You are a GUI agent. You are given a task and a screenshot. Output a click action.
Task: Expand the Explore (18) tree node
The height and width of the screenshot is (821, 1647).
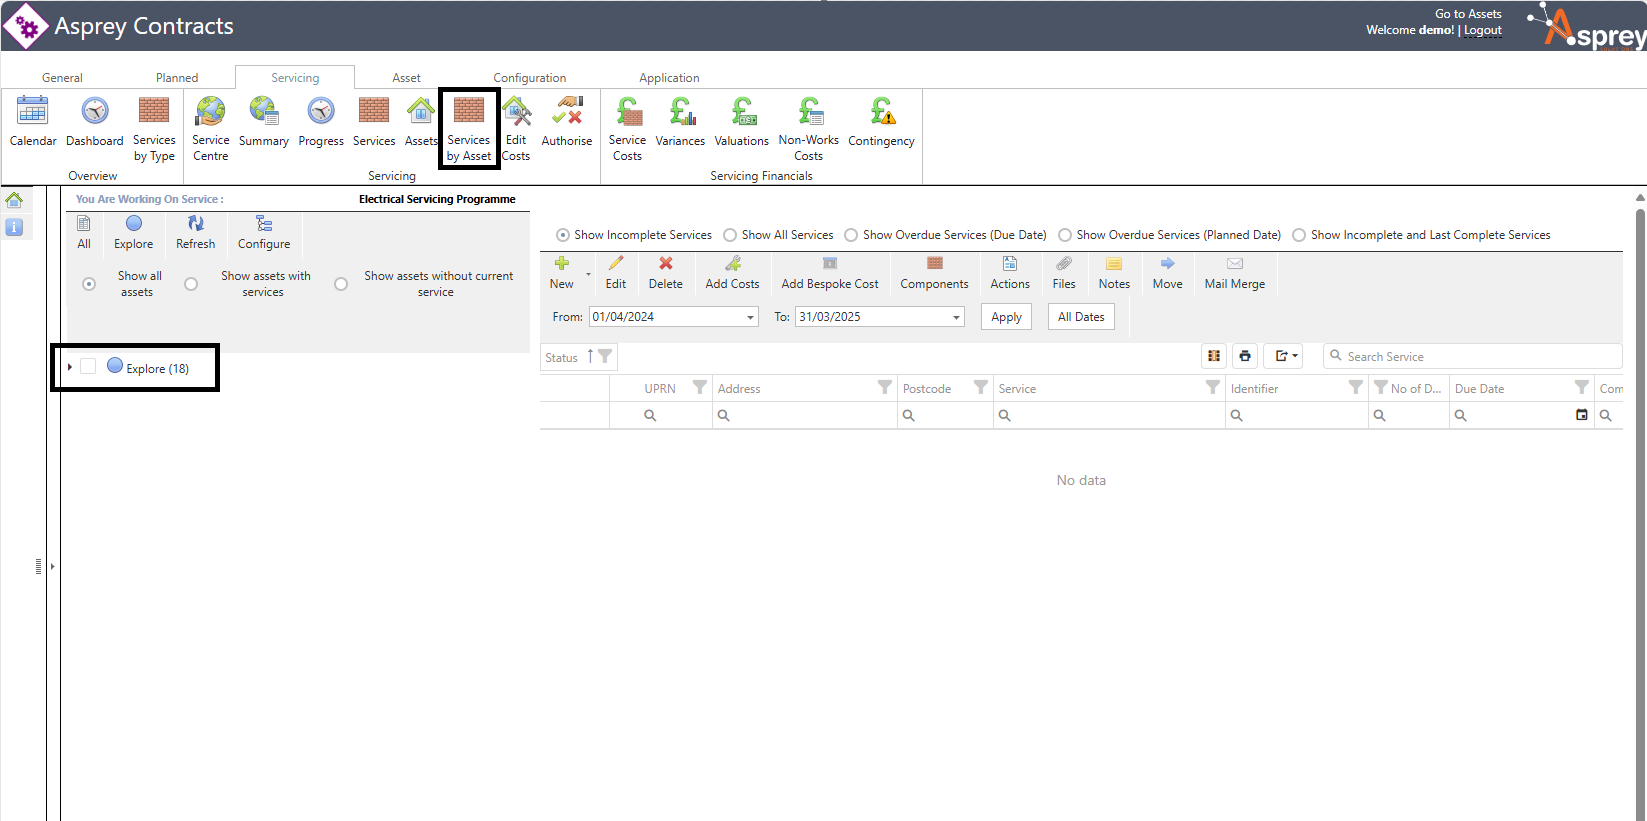pyautogui.click(x=69, y=367)
